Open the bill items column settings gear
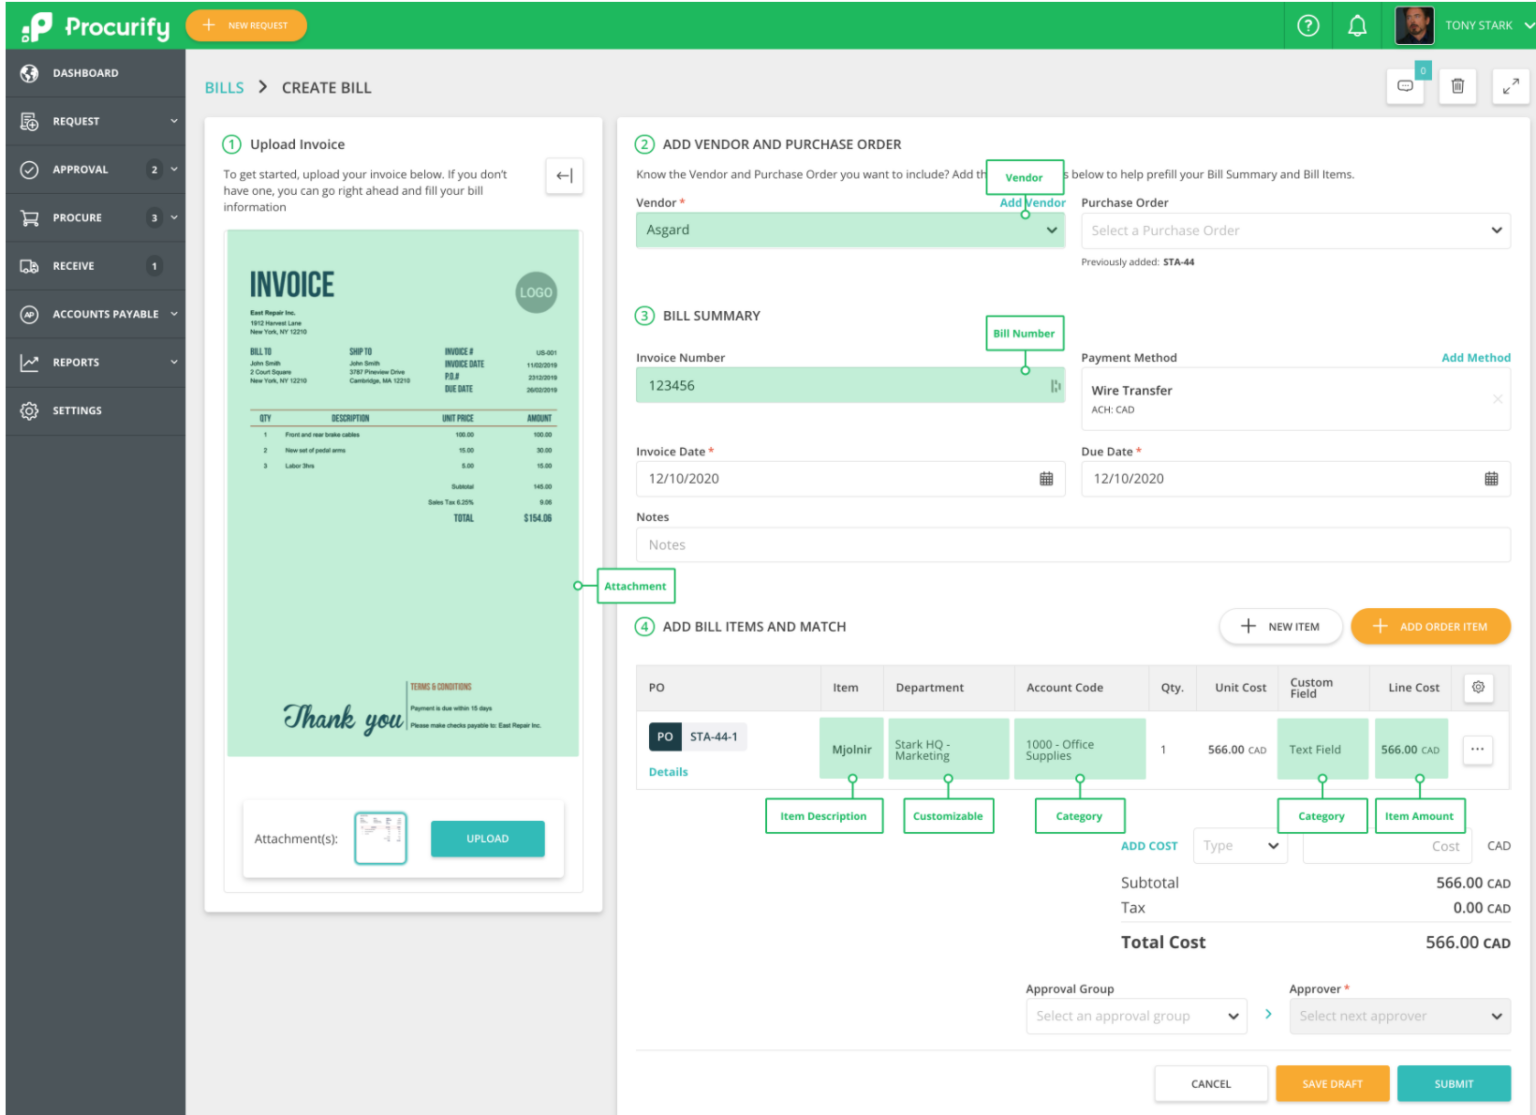Viewport: 1536px width, 1115px height. tap(1478, 688)
